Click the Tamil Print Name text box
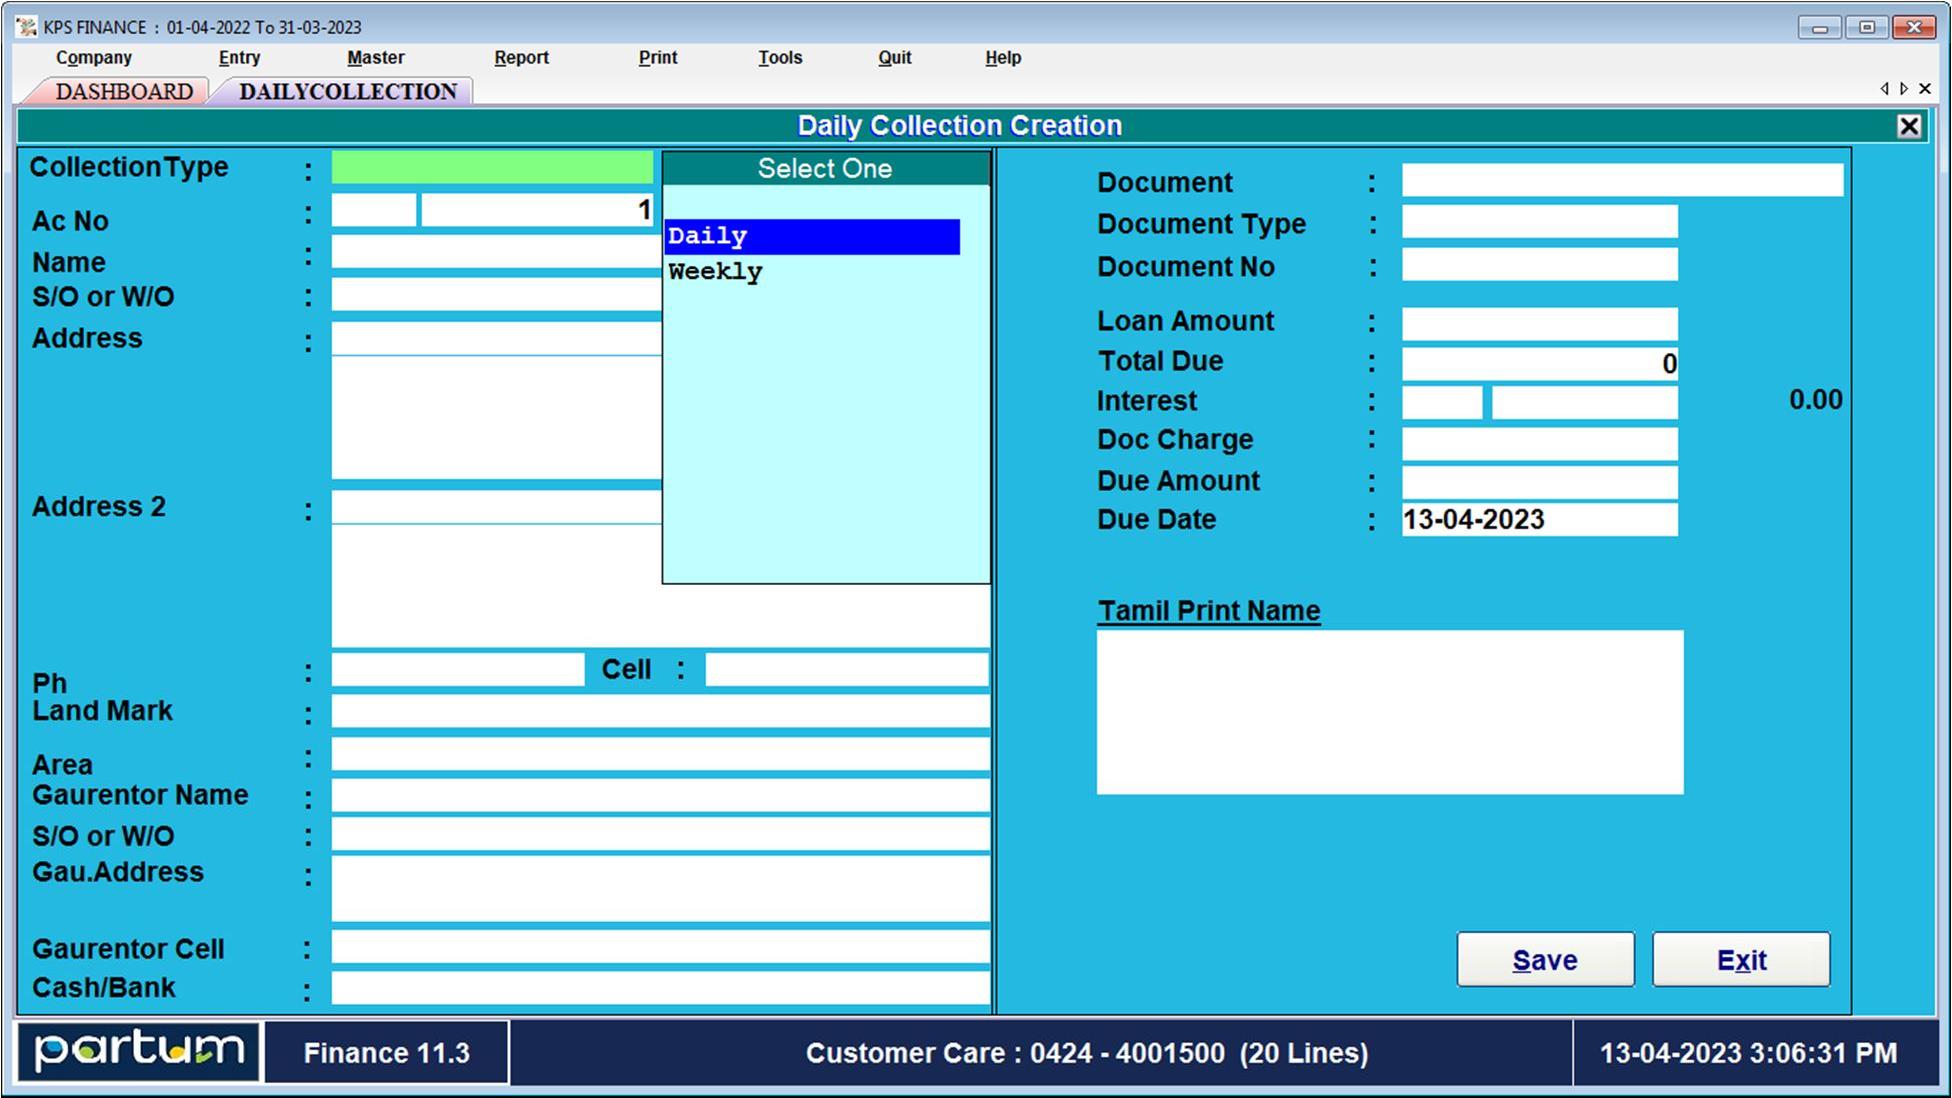 [x=1390, y=712]
